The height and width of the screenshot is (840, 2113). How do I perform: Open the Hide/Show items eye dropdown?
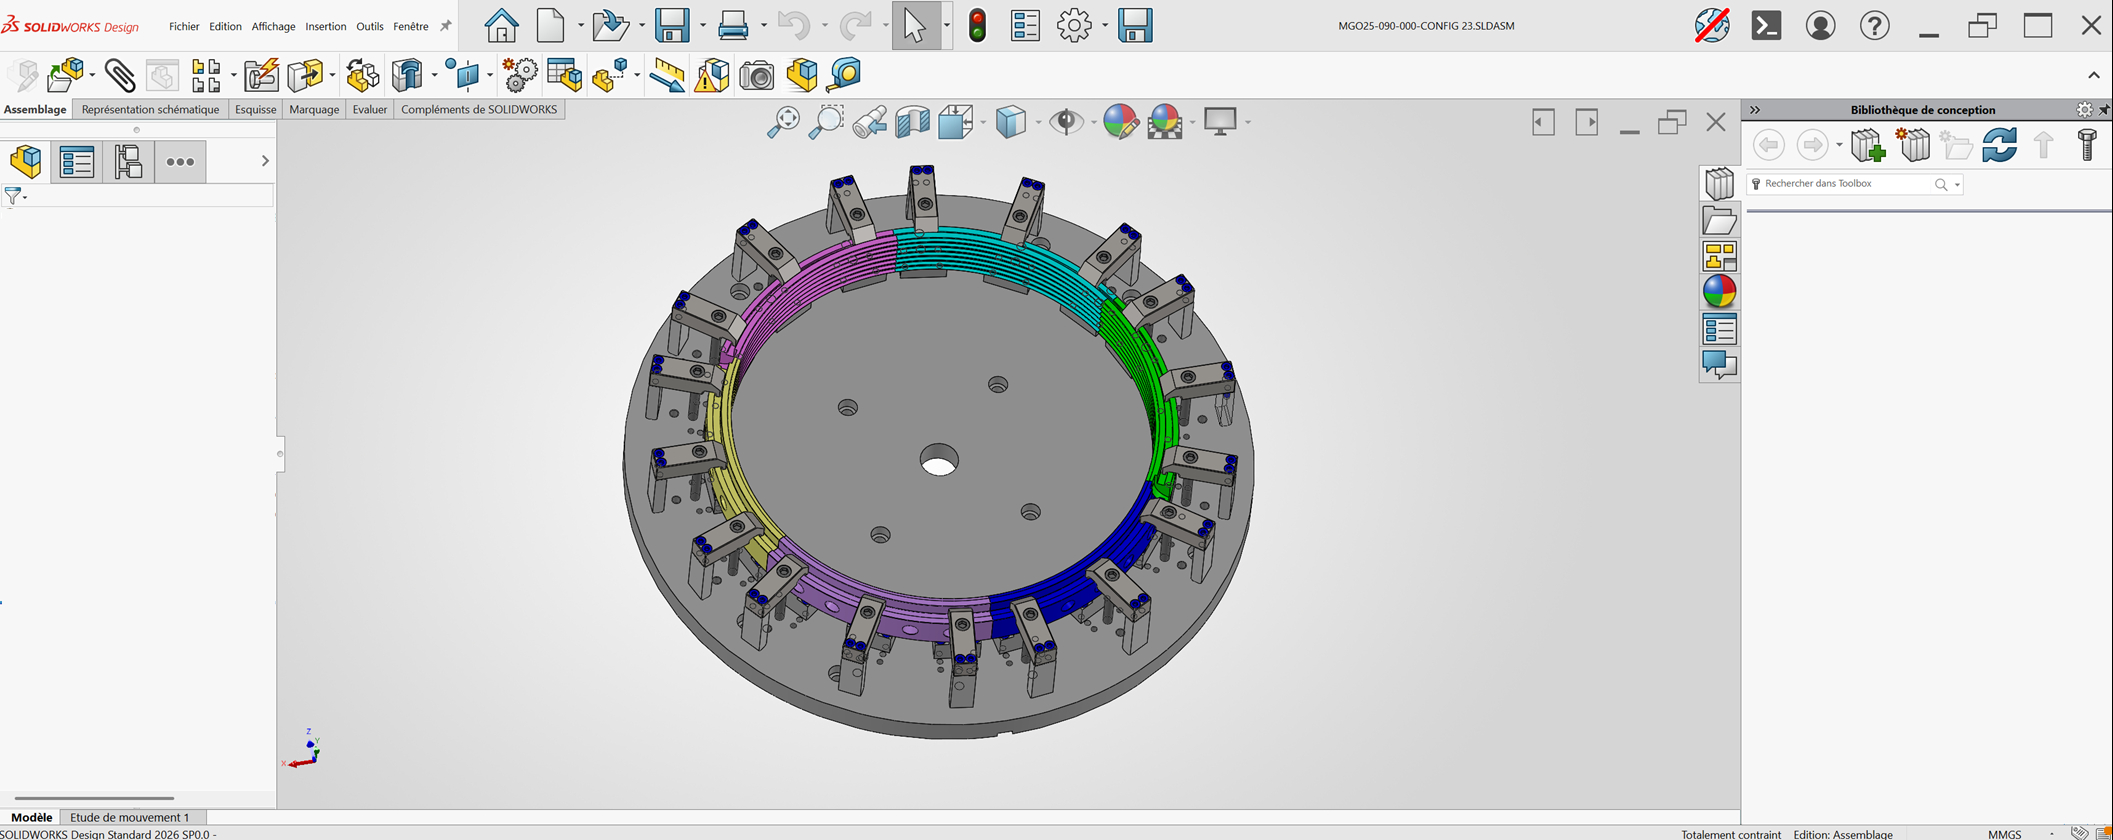point(1093,123)
